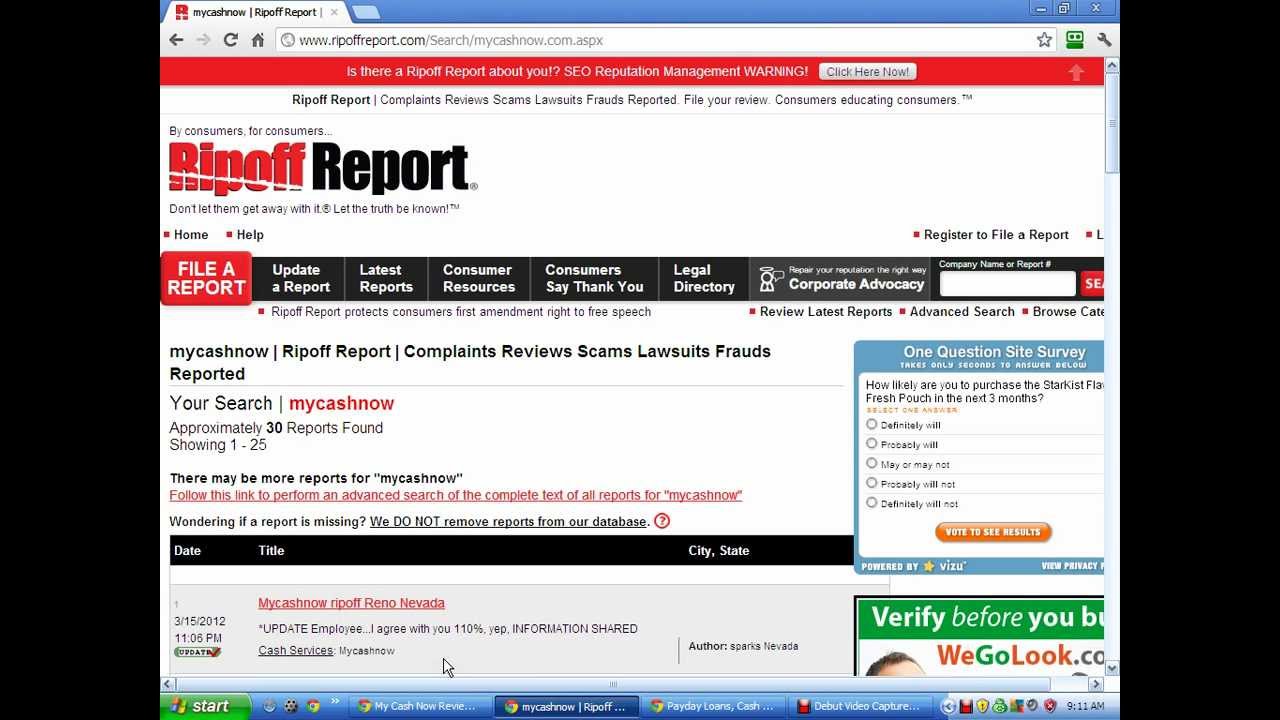The image size is (1280, 720).
Task: Open Review Latest Reports link
Action: pyautogui.click(x=826, y=312)
